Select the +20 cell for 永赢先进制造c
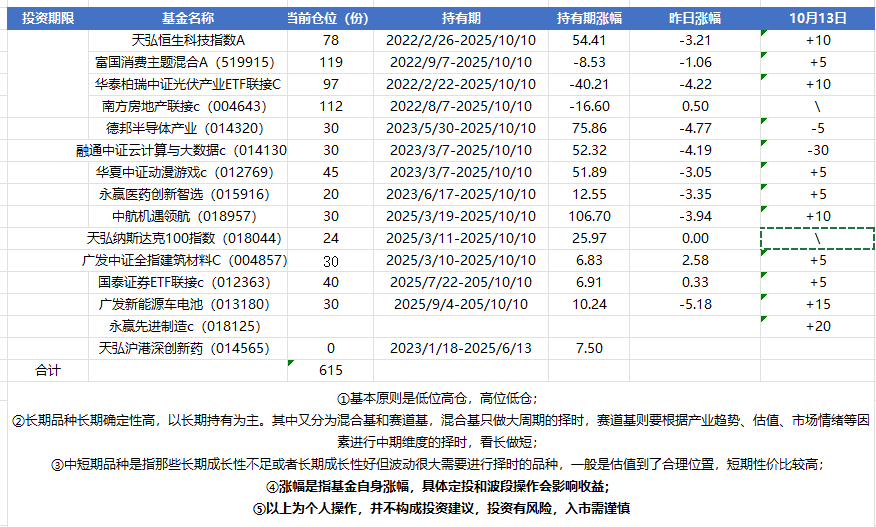This screenshot has height=527, width=876. pos(818,326)
